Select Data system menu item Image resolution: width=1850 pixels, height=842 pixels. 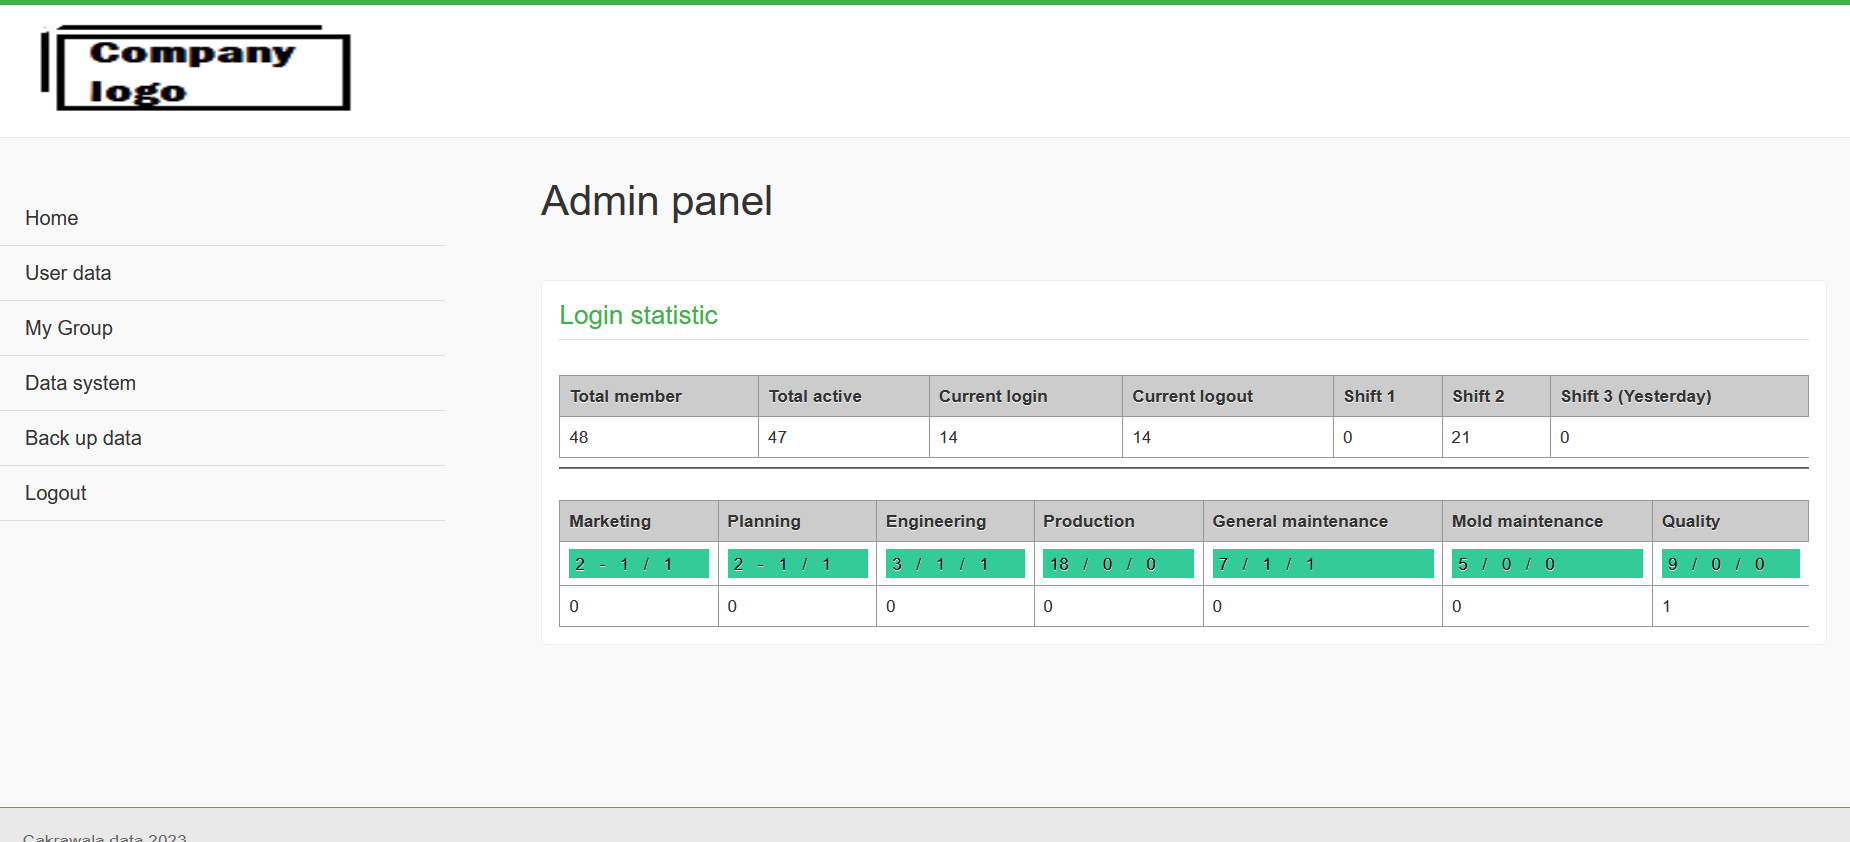pyautogui.click(x=80, y=383)
